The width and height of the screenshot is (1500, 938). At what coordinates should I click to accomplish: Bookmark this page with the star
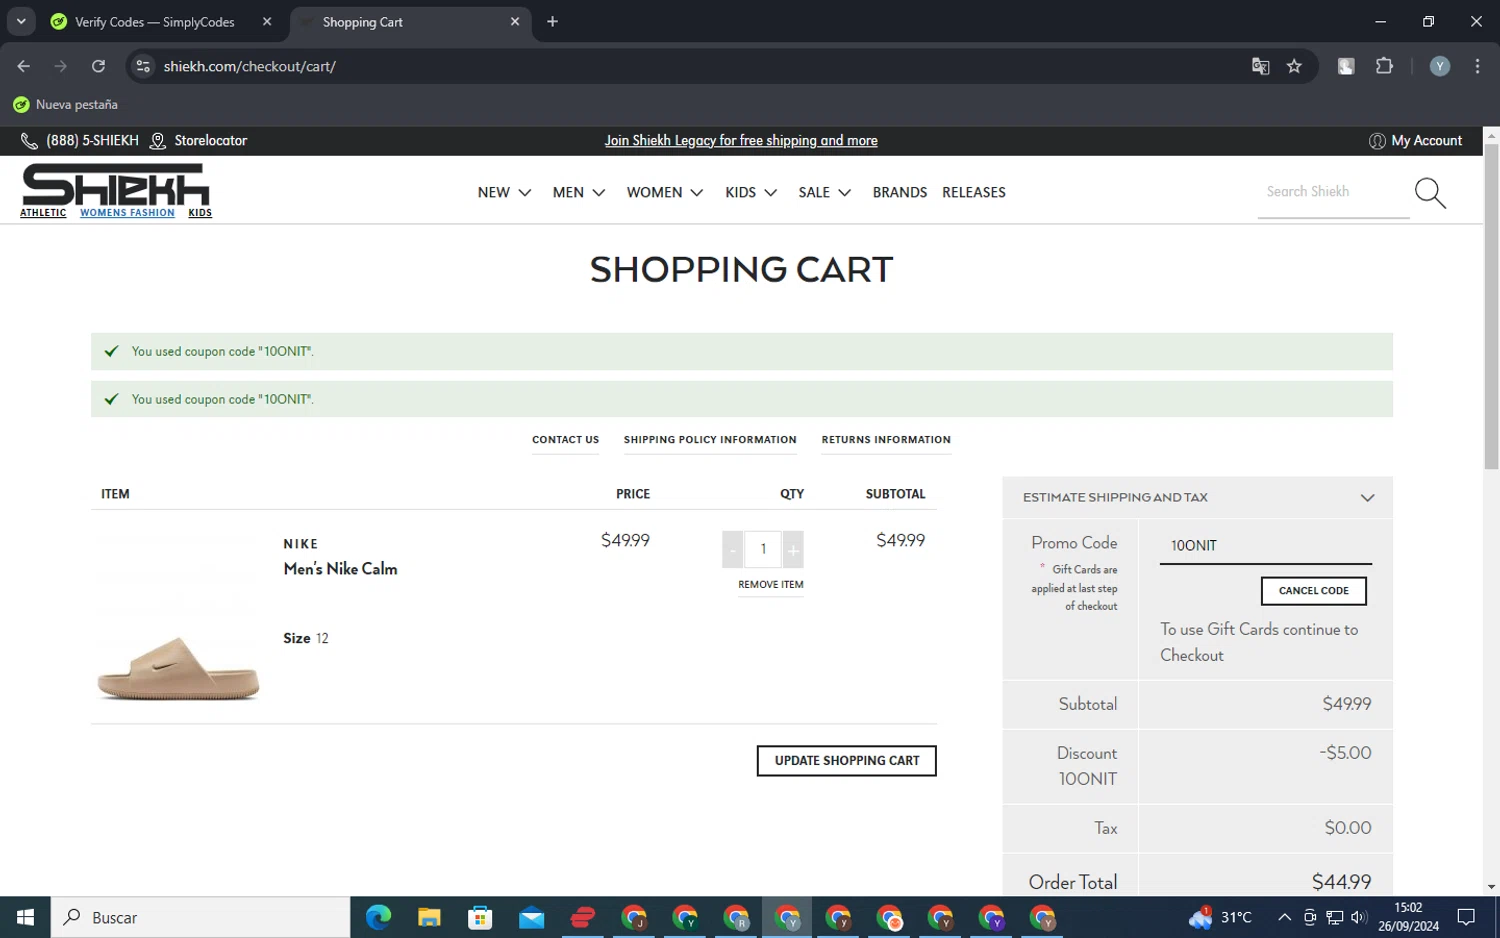1294,66
